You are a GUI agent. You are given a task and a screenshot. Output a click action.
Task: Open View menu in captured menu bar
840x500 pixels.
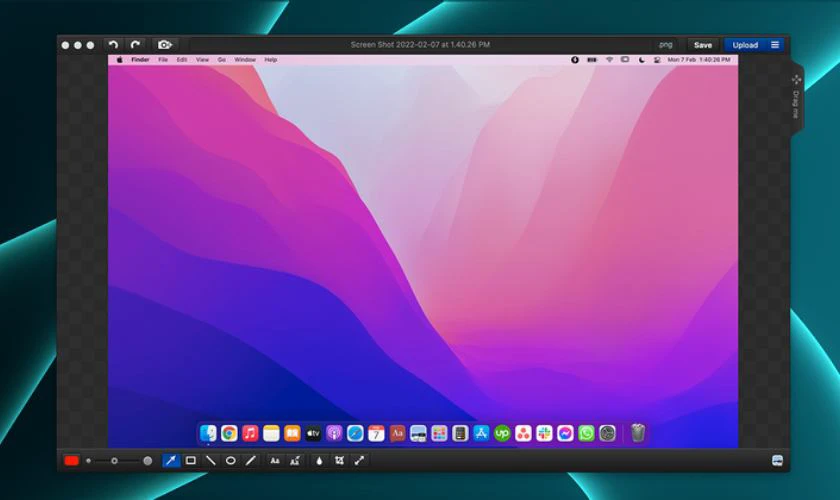[x=202, y=60]
